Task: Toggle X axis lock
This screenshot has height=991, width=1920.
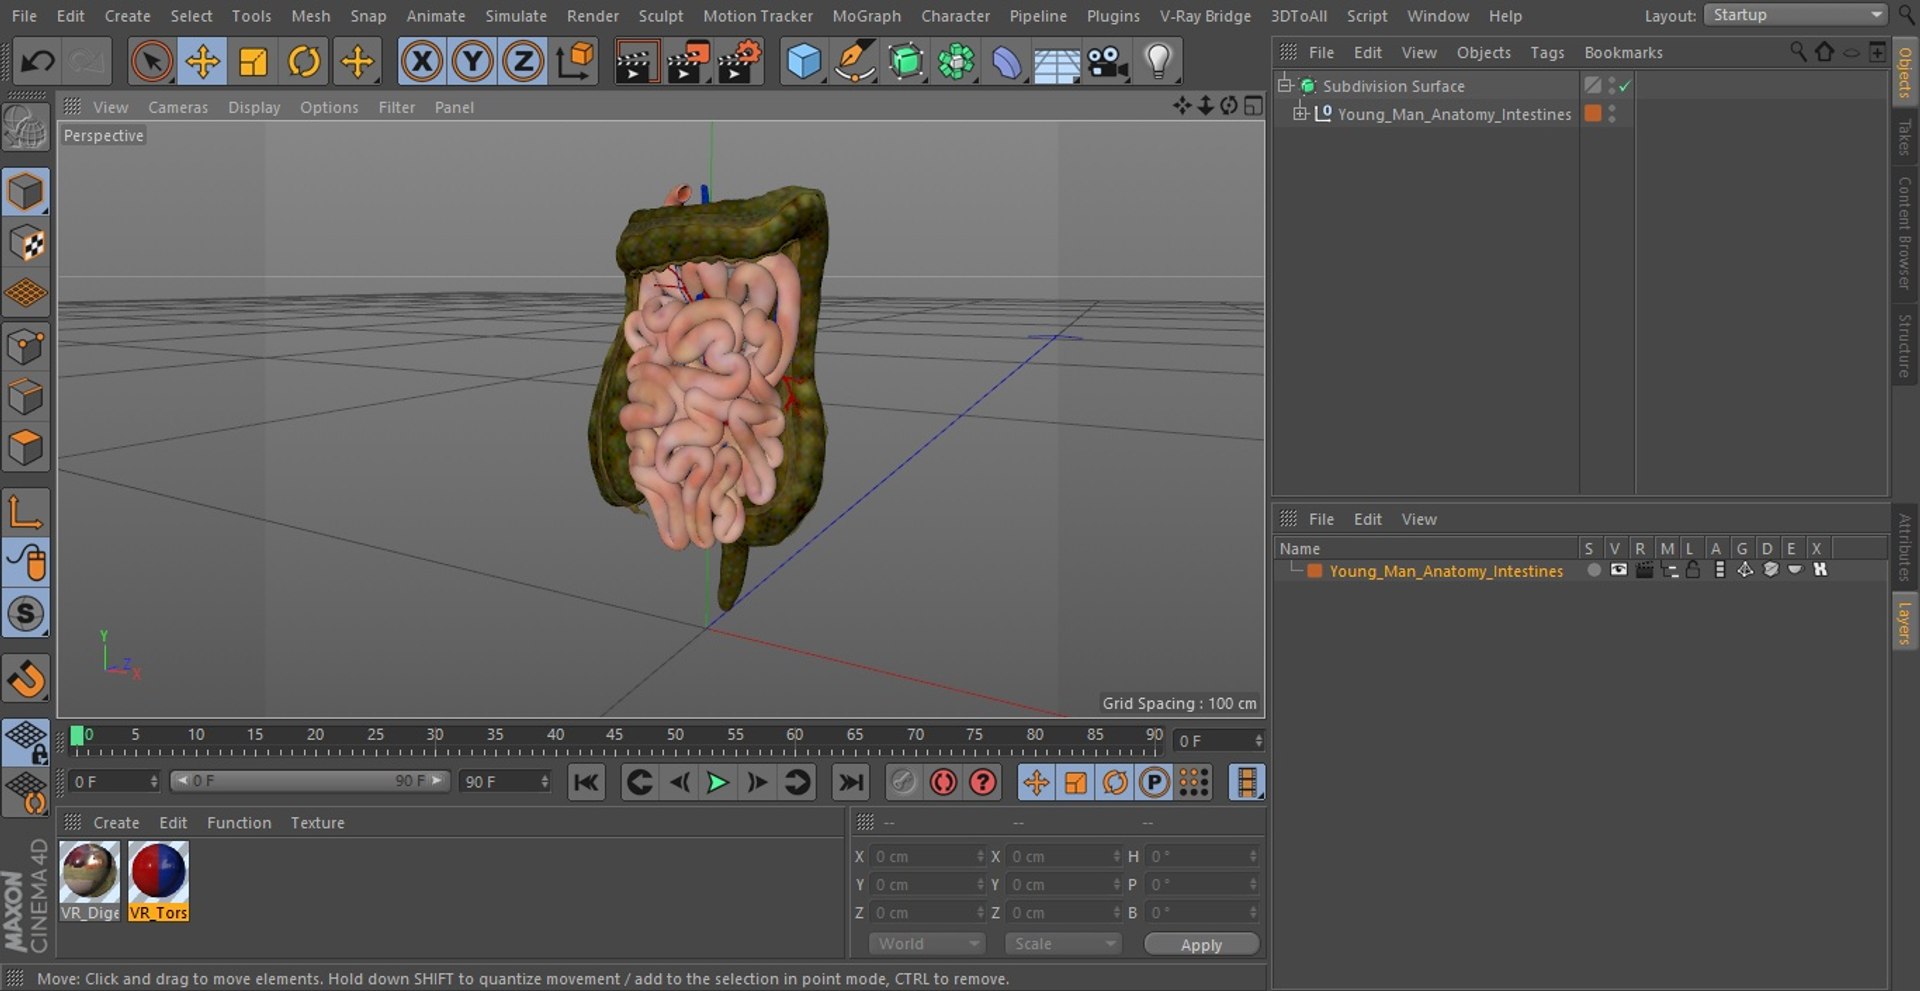Action: pos(422,62)
